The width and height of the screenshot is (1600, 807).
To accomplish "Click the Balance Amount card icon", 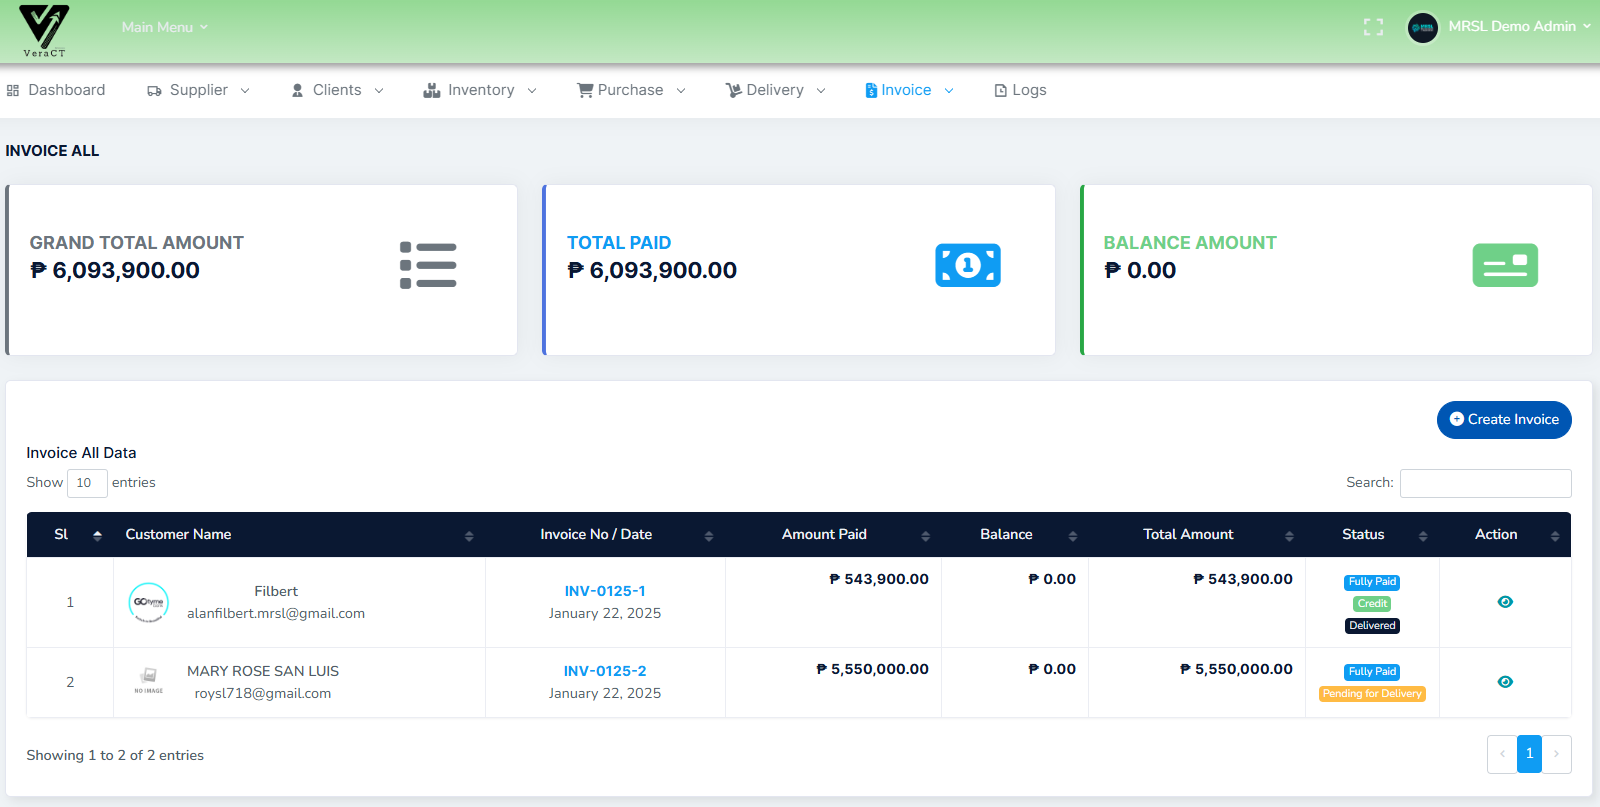I will pyautogui.click(x=1505, y=265).
